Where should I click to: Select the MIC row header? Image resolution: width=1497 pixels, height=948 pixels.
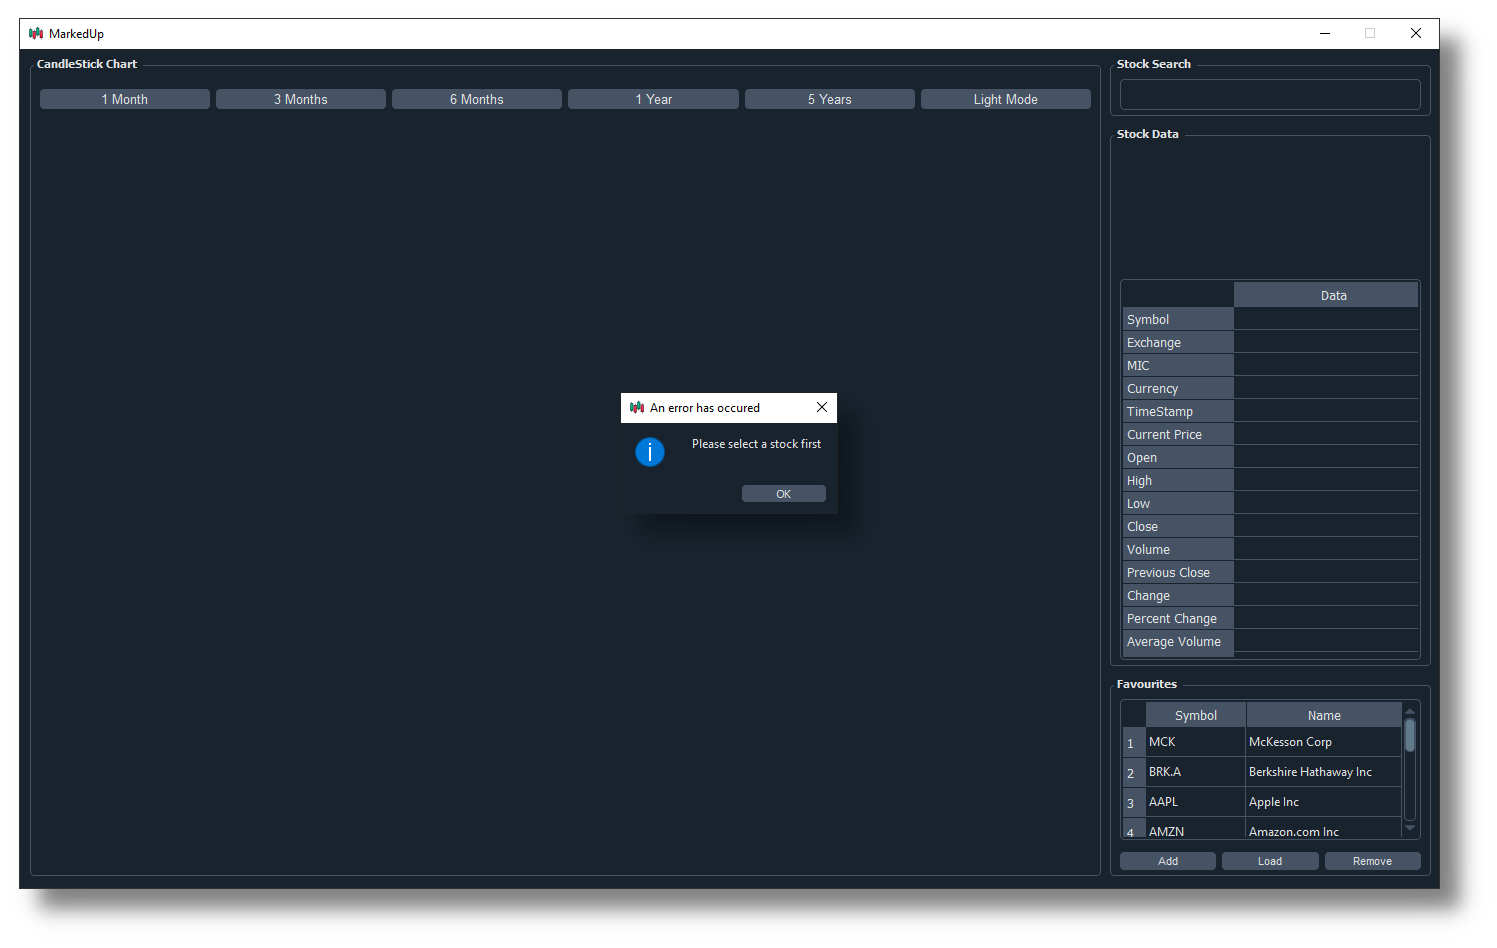1178,365
